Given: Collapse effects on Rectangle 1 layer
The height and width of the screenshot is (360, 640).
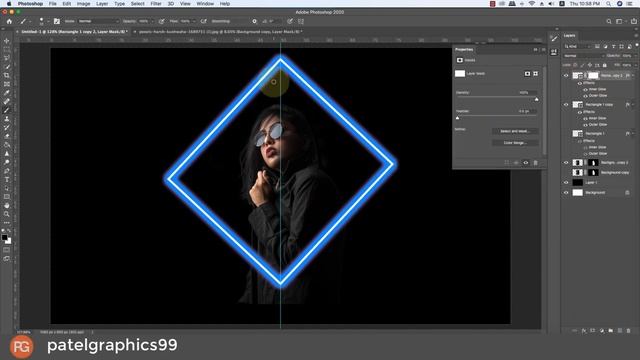Looking at the screenshot, I should [633, 133].
